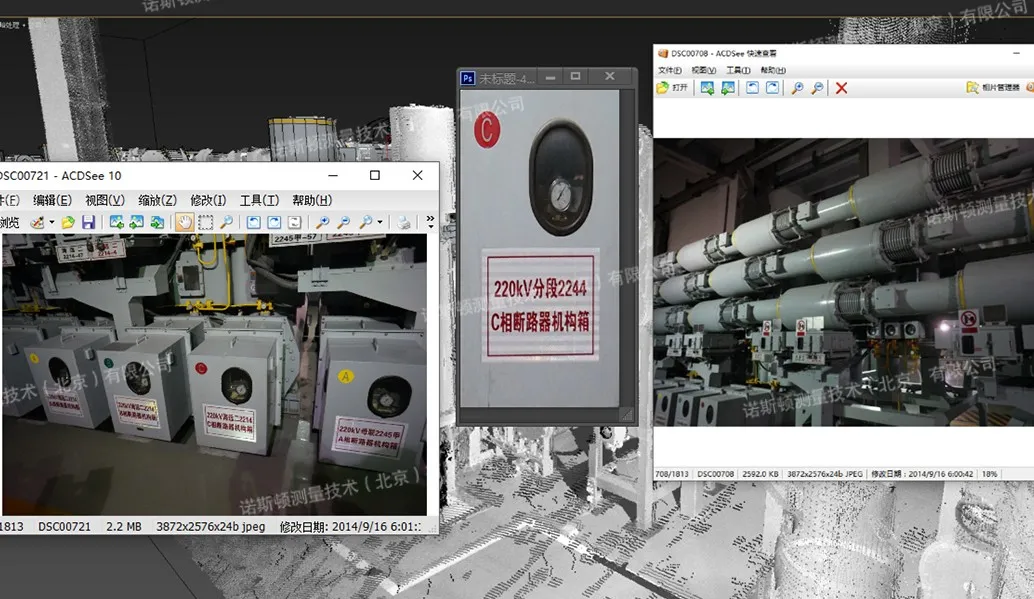The image size is (1034, 599).
Task: Click the red X delete icon in quick view
Action: pyautogui.click(x=841, y=88)
